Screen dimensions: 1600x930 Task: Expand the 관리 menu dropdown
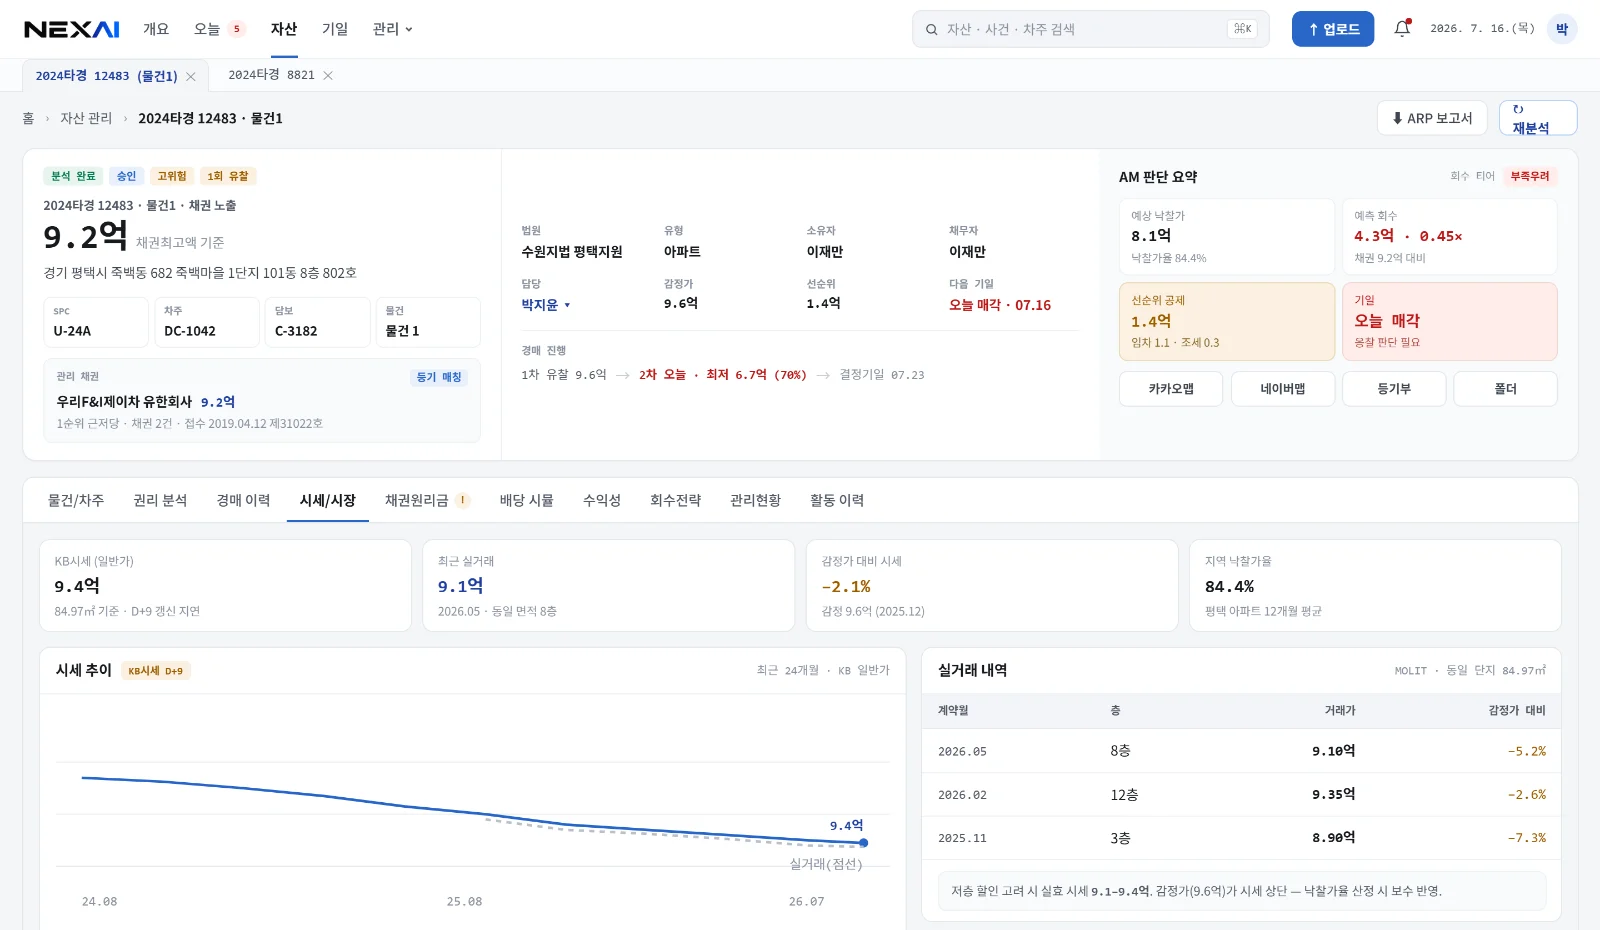coord(392,29)
